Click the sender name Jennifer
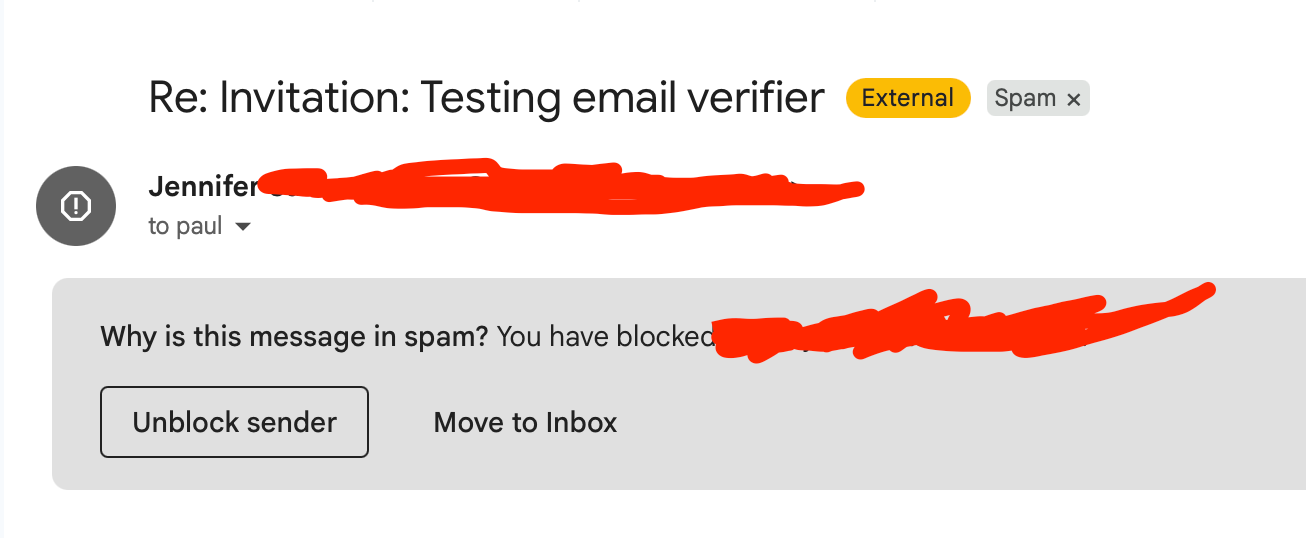Screen dimensions: 1306x538 coord(202,187)
